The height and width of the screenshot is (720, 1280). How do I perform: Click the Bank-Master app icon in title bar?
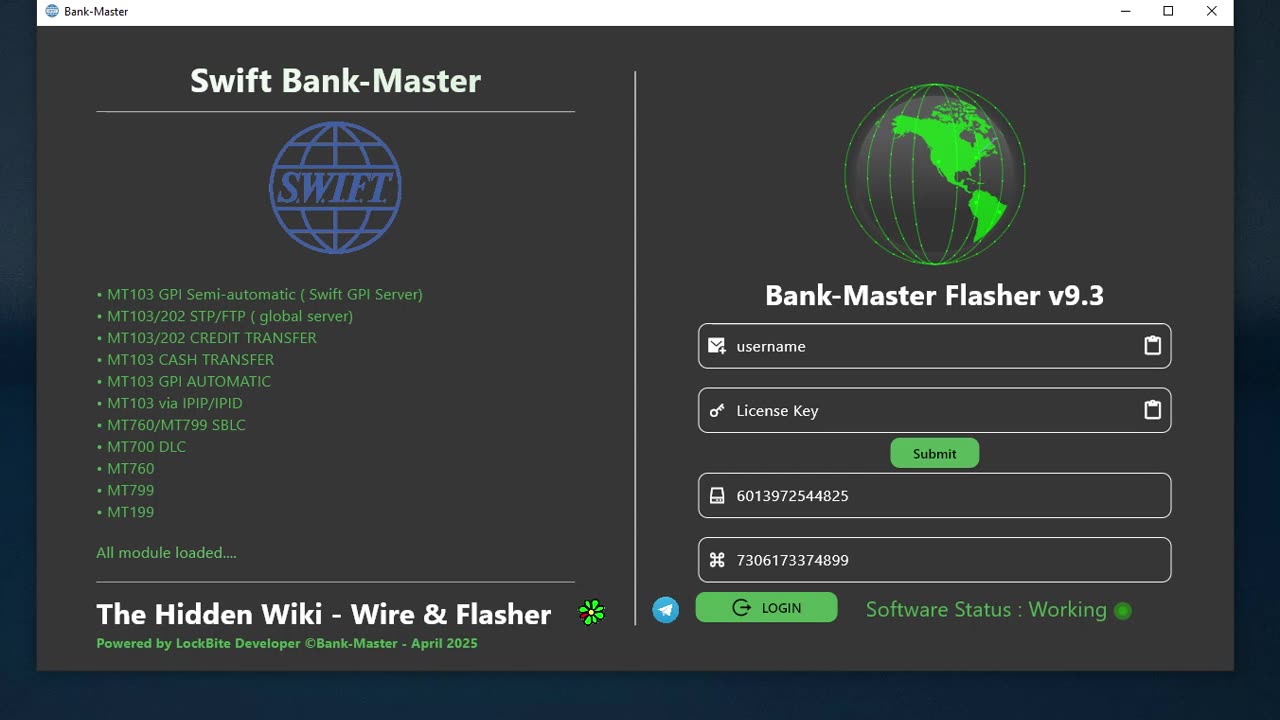coord(52,12)
